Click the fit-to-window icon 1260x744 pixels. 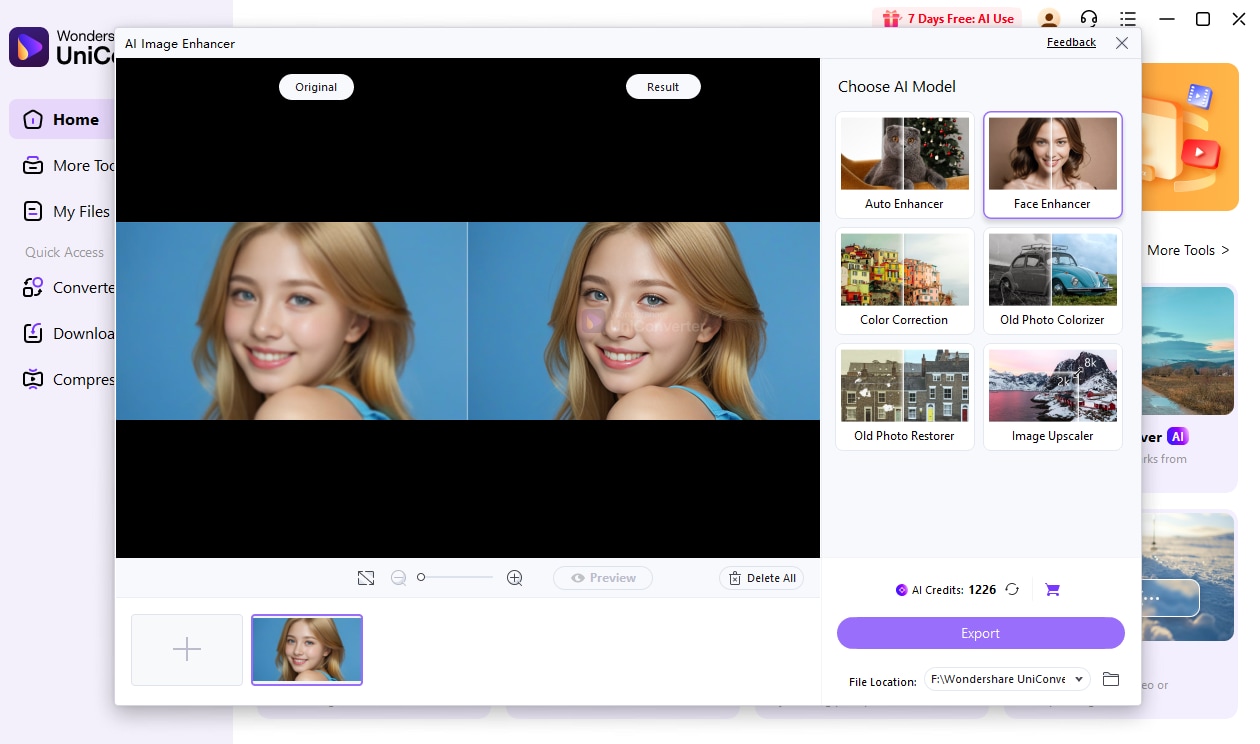click(366, 578)
